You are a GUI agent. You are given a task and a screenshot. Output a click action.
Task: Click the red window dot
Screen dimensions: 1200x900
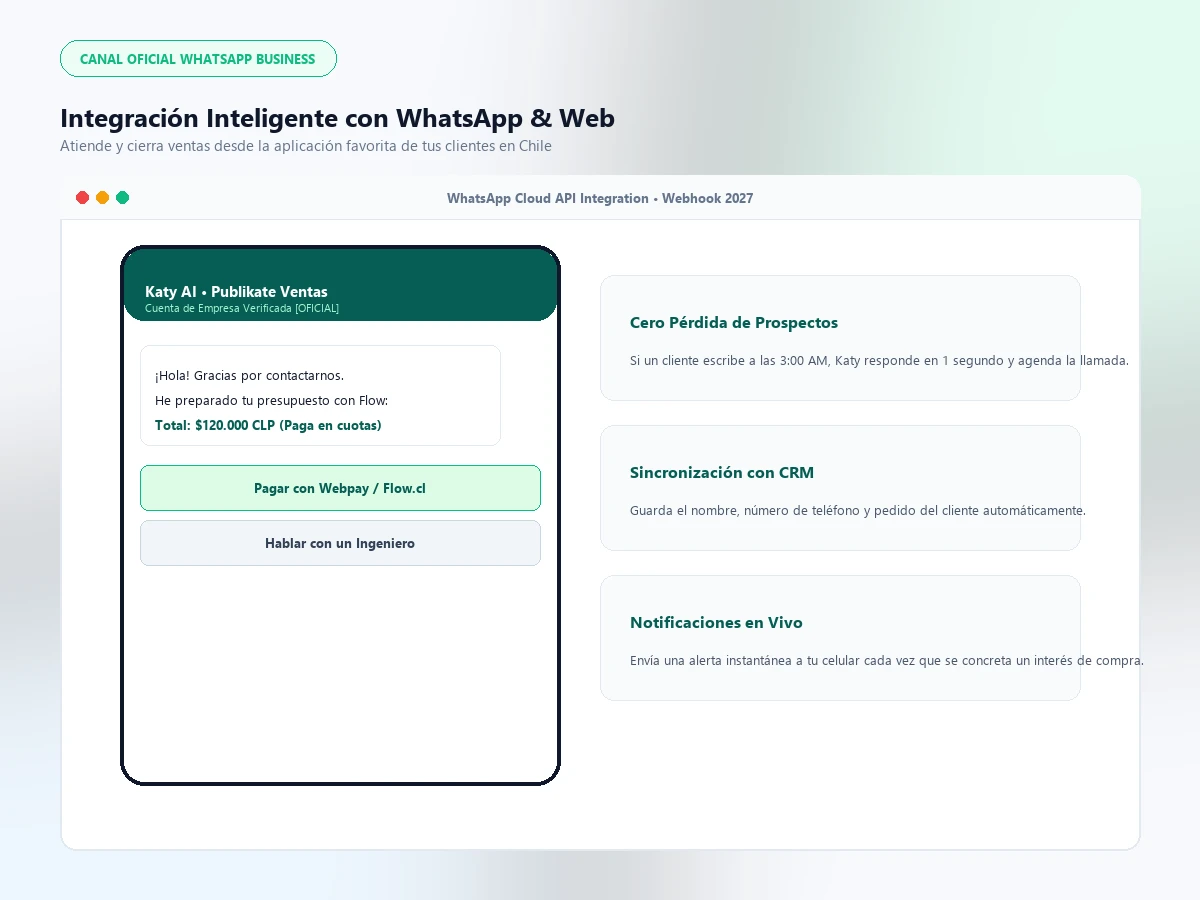point(83,198)
